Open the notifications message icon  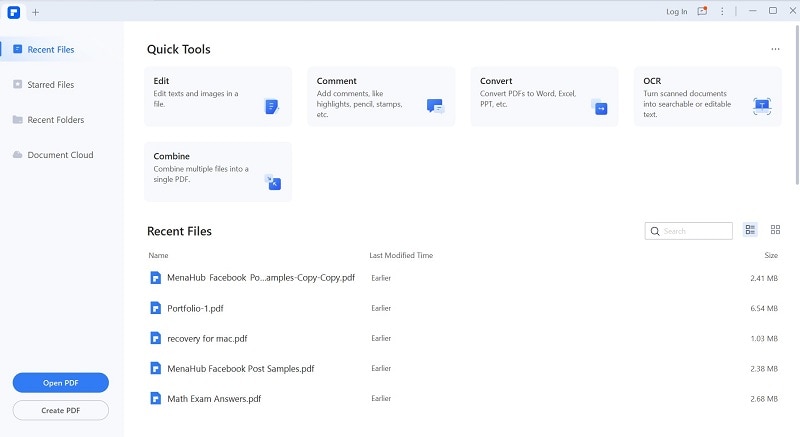click(703, 11)
